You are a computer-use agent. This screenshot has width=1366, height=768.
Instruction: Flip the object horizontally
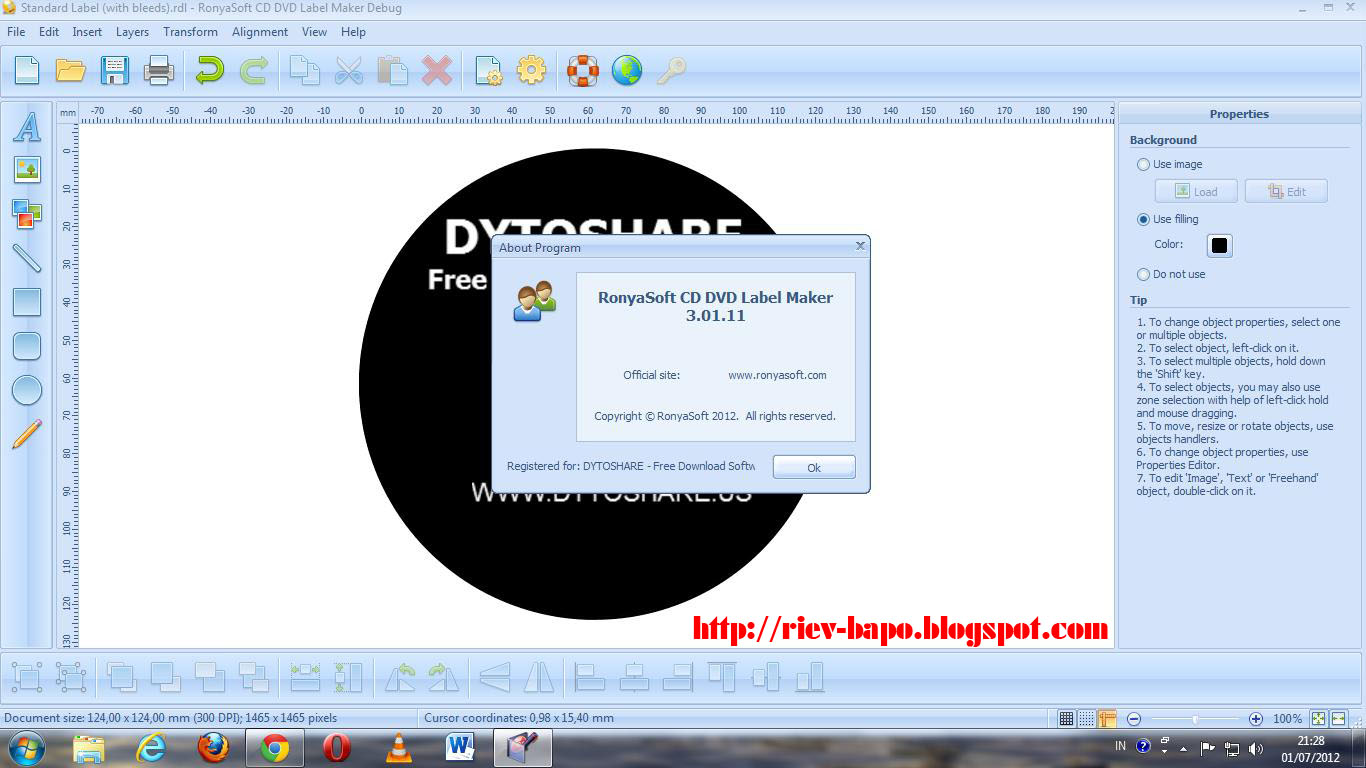click(539, 677)
